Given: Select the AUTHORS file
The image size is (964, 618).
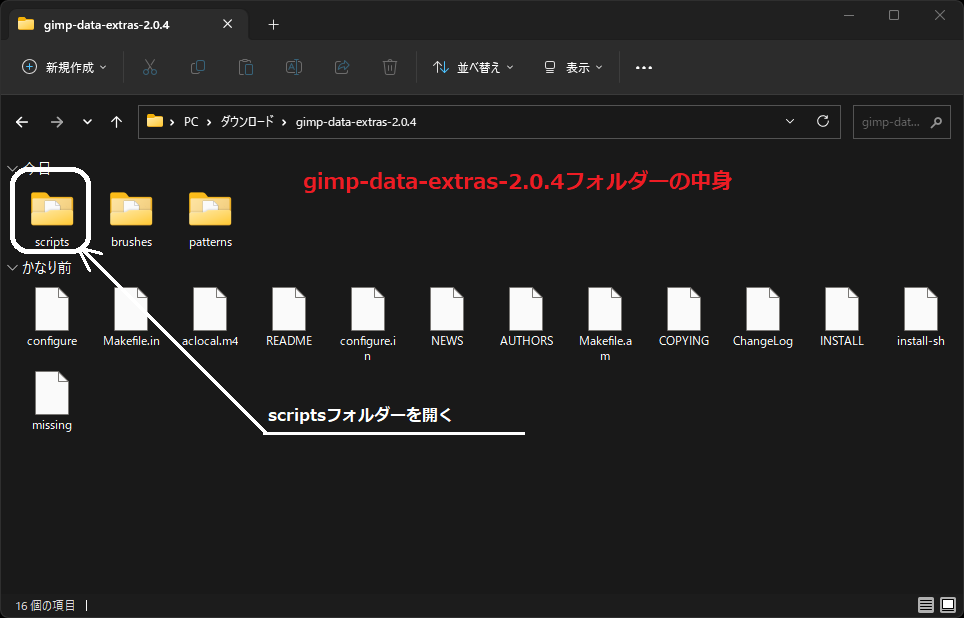Looking at the screenshot, I should pos(526,317).
